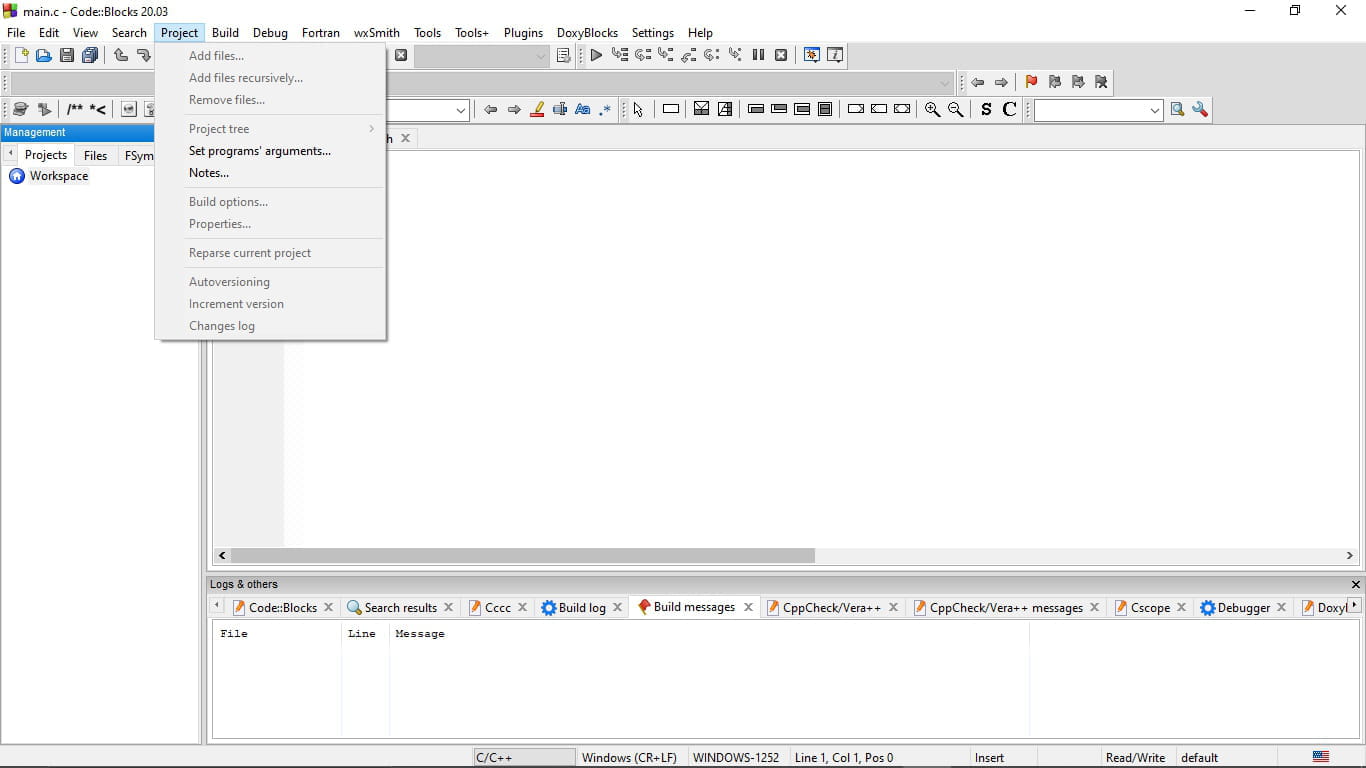Click the Save all files icon
Image resolution: width=1366 pixels, height=768 pixels.
click(90, 56)
